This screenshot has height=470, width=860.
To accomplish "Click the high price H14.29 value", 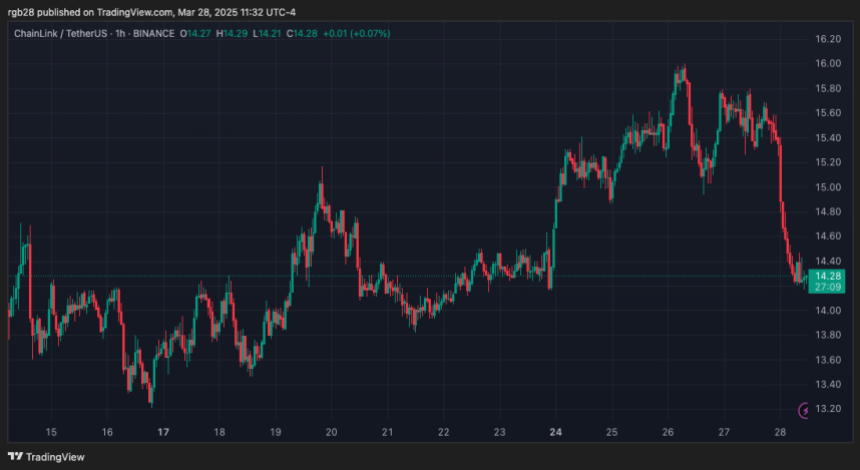I will (x=235, y=33).
